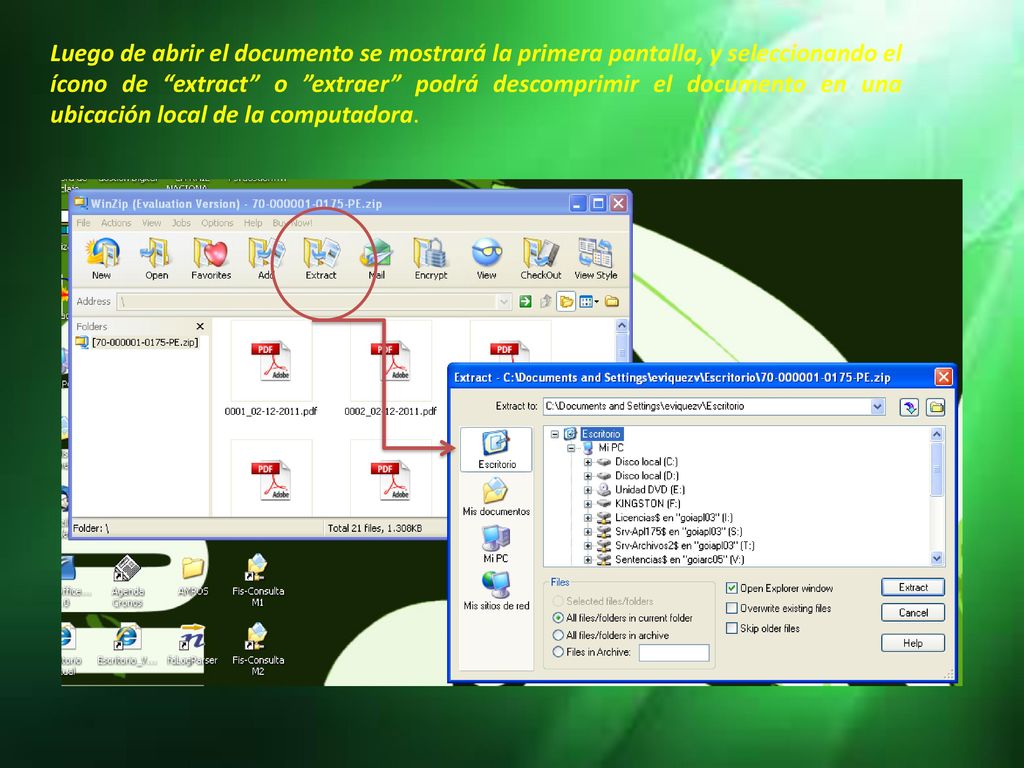
Task: Click the Add icon in WinZip toolbar
Action: coord(266,259)
